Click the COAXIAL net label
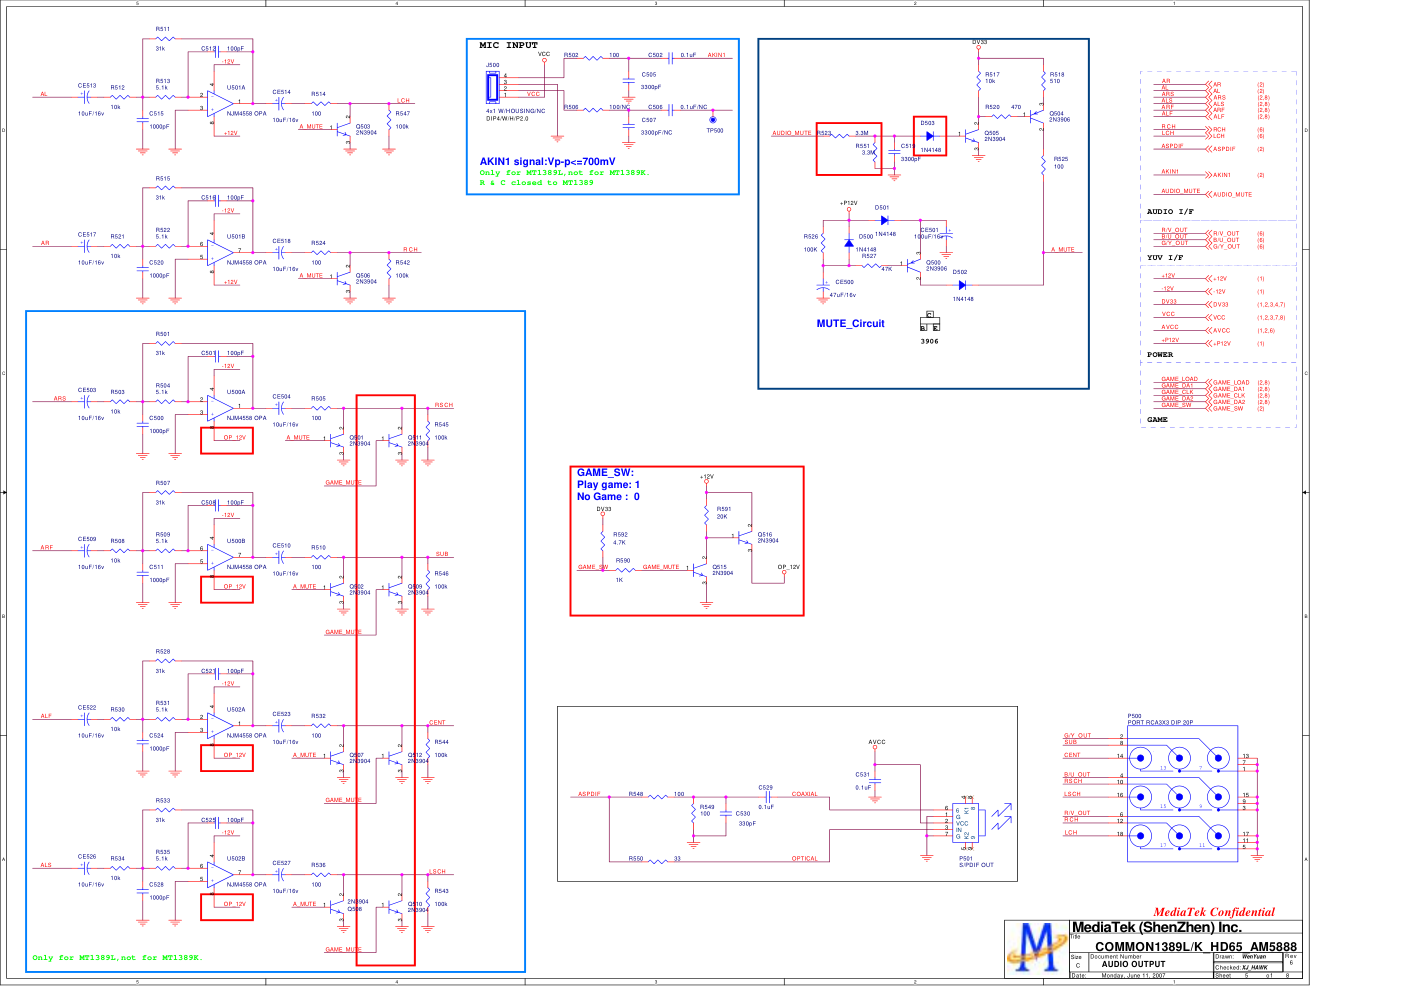The width and height of the screenshot is (1404, 992). click(804, 794)
